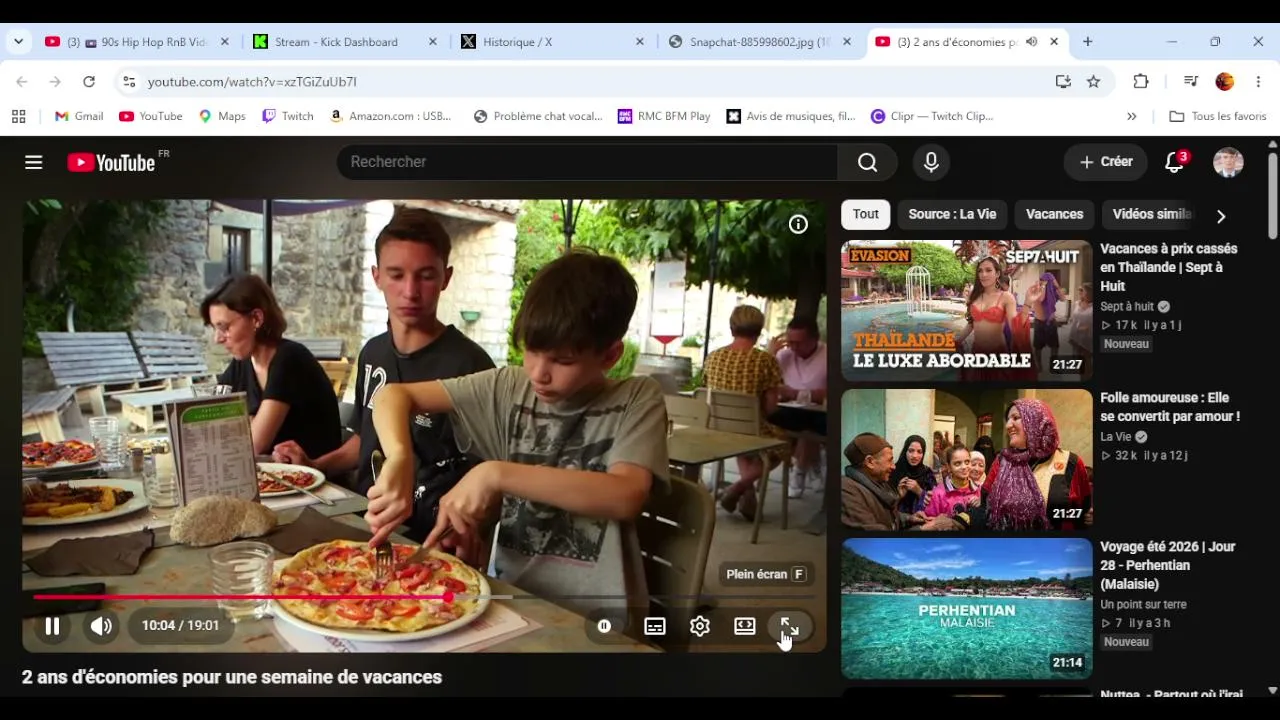Image resolution: width=1280 pixels, height=720 pixels.
Task: Open the player settings gear
Action: tap(700, 626)
